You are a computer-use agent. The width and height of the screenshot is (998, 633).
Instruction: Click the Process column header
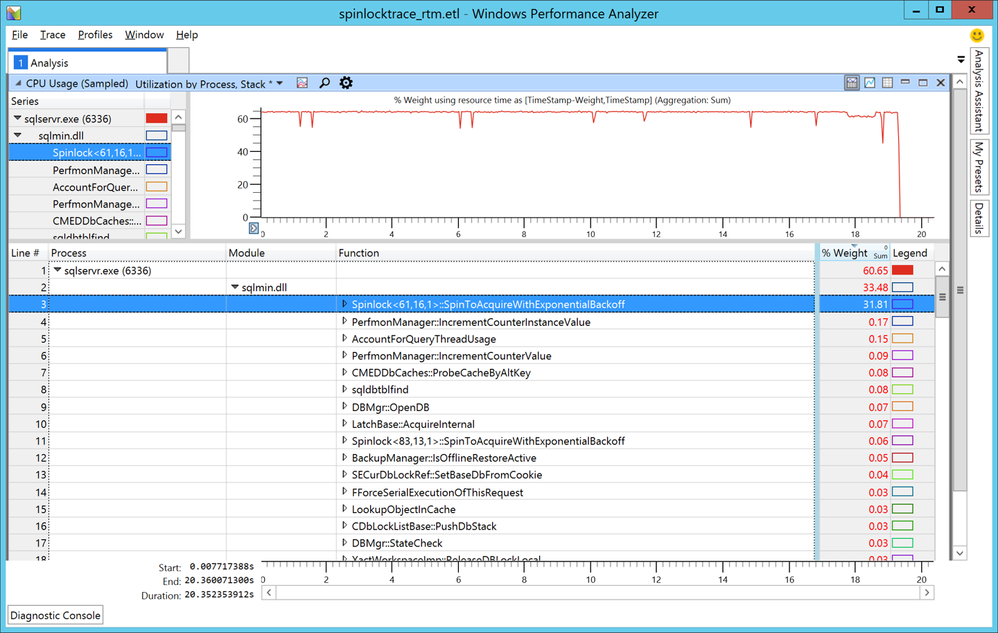click(x=137, y=253)
